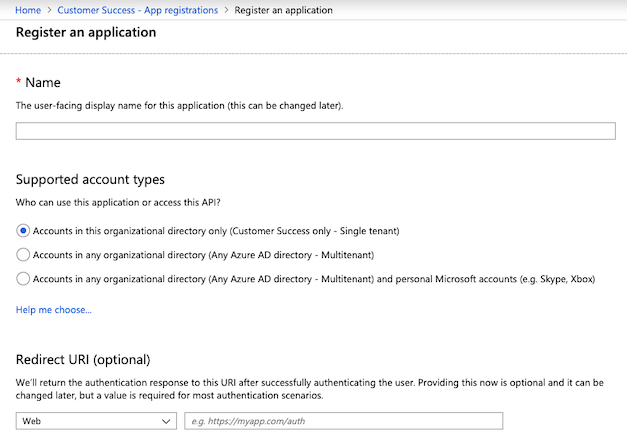Click the down arrow on Web dropdown
The width and height of the screenshot is (627, 437).
click(165, 421)
